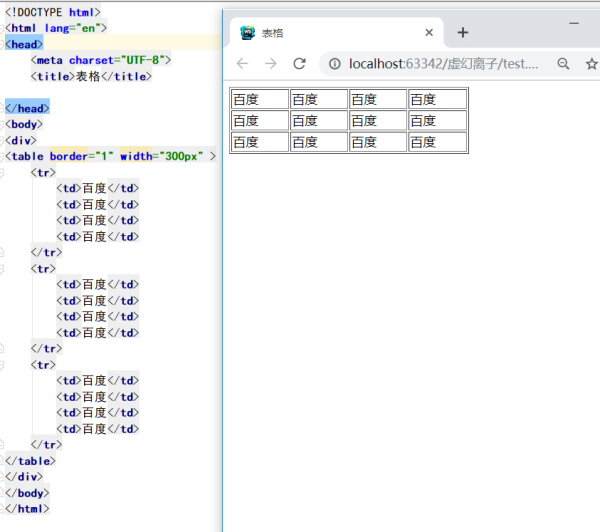This screenshot has height=532, width=600.
Task: Collapse the third <tr> fold marker in gutter
Action: coord(1,365)
